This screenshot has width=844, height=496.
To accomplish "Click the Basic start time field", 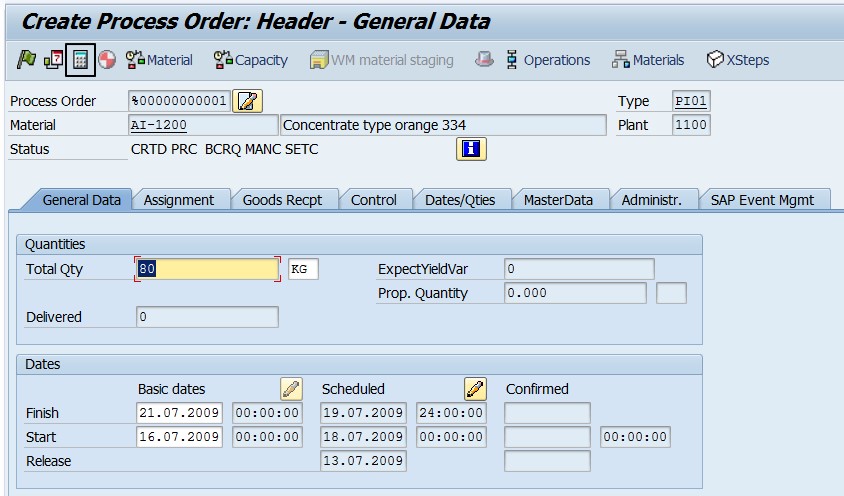I will pyautogui.click(x=268, y=437).
